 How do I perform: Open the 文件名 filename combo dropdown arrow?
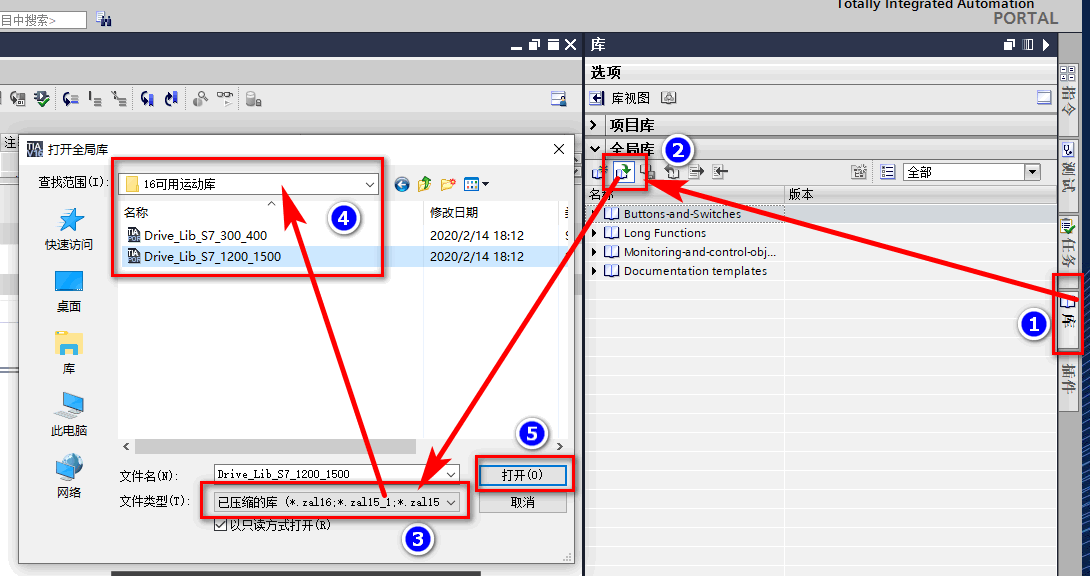point(451,474)
